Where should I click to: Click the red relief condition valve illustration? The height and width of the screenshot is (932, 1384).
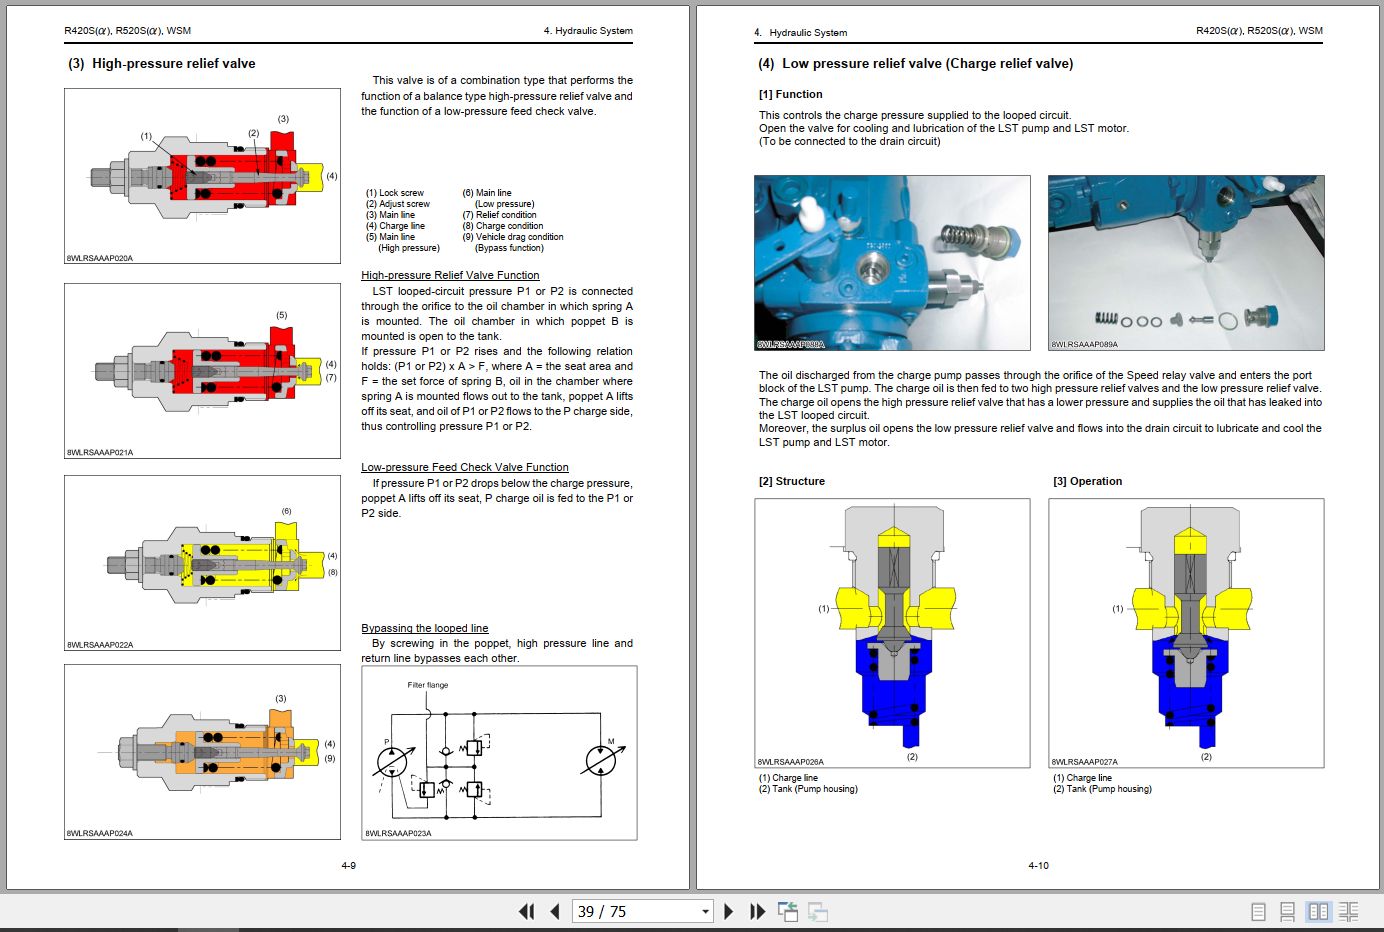point(200,371)
